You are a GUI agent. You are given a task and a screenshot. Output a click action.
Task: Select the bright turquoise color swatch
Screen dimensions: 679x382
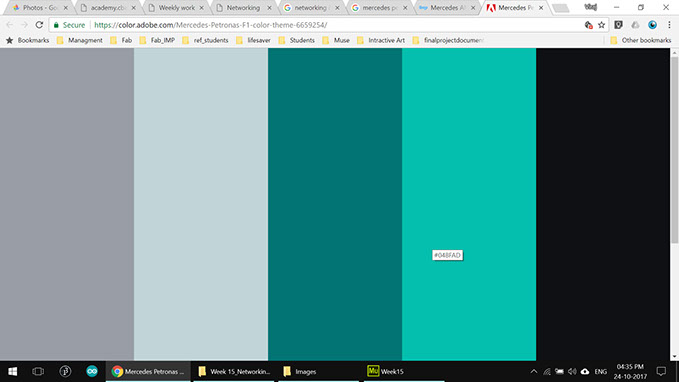[469, 204]
